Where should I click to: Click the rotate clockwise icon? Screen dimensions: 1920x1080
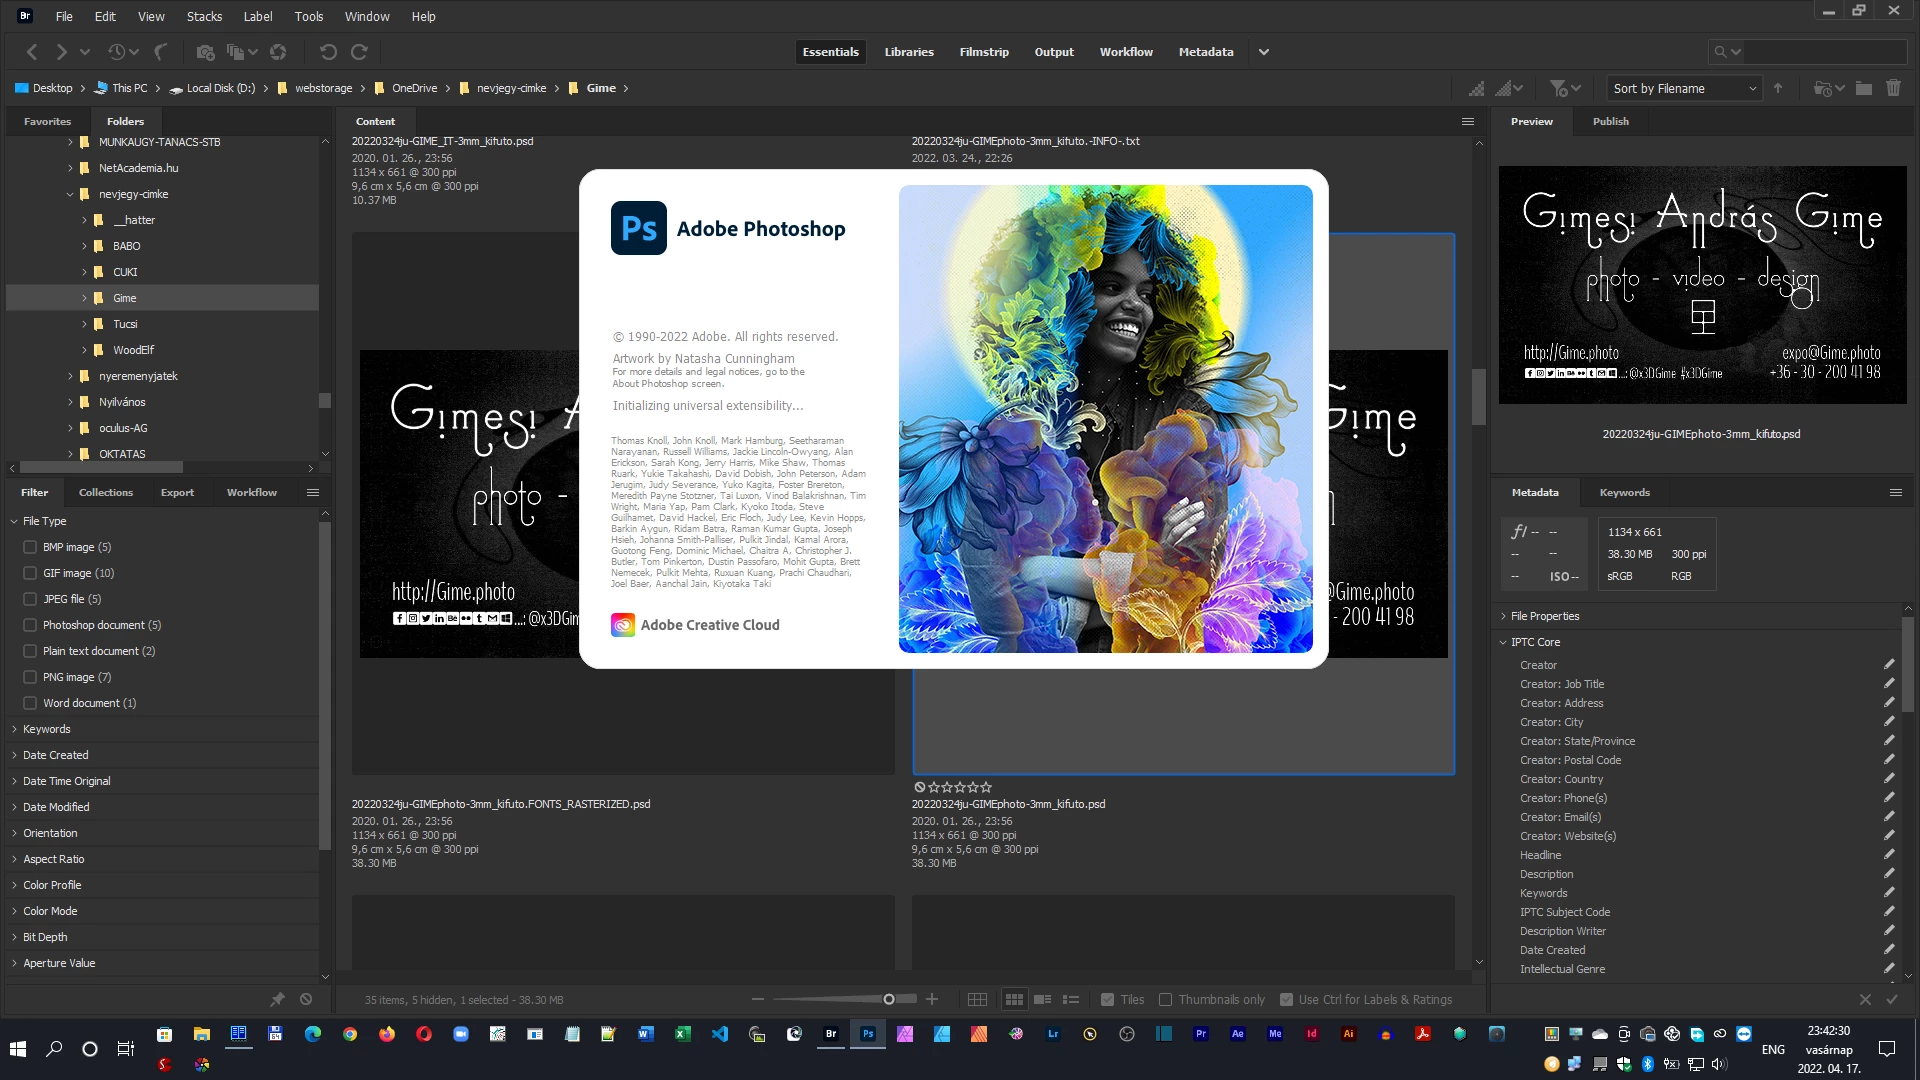click(360, 52)
